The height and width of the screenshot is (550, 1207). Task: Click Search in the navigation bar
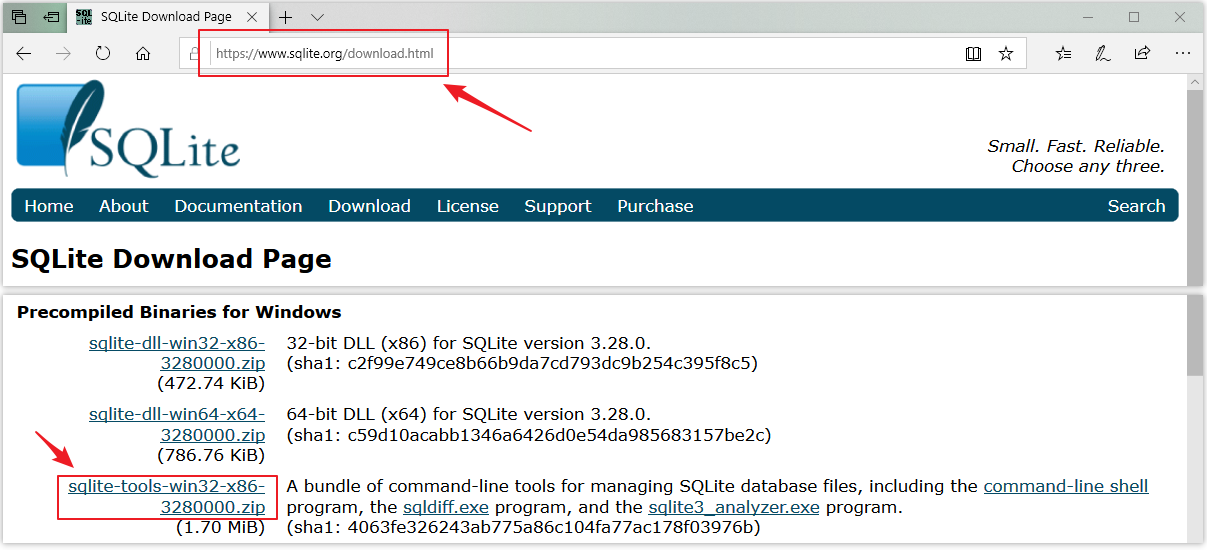pyautogui.click(x=1137, y=206)
